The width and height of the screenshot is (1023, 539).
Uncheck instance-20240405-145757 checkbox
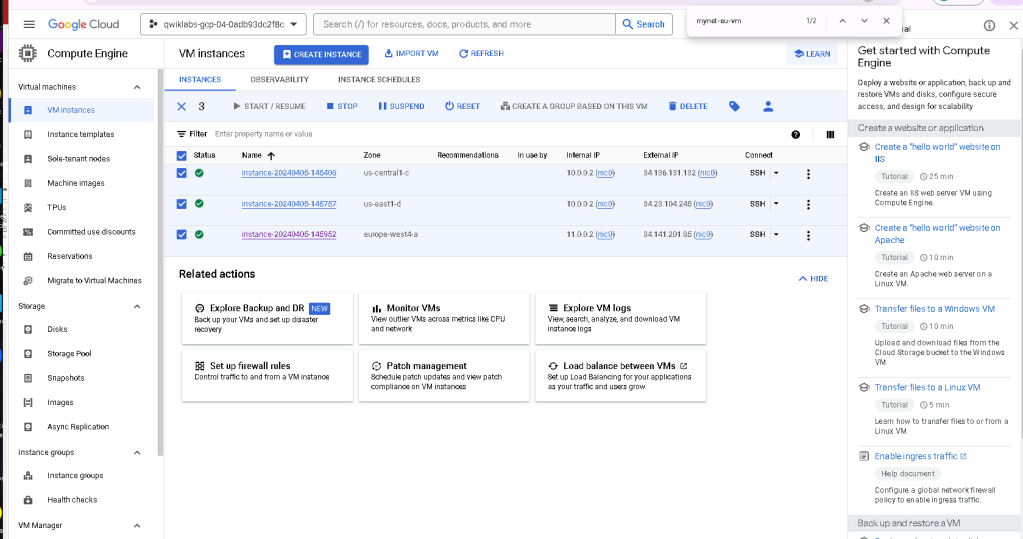(x=181, y=204)
